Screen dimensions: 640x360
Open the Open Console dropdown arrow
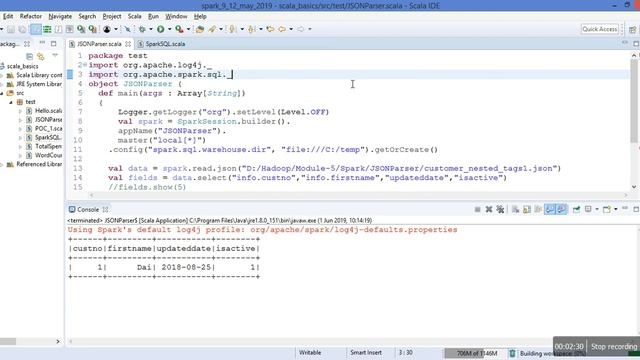616,209
